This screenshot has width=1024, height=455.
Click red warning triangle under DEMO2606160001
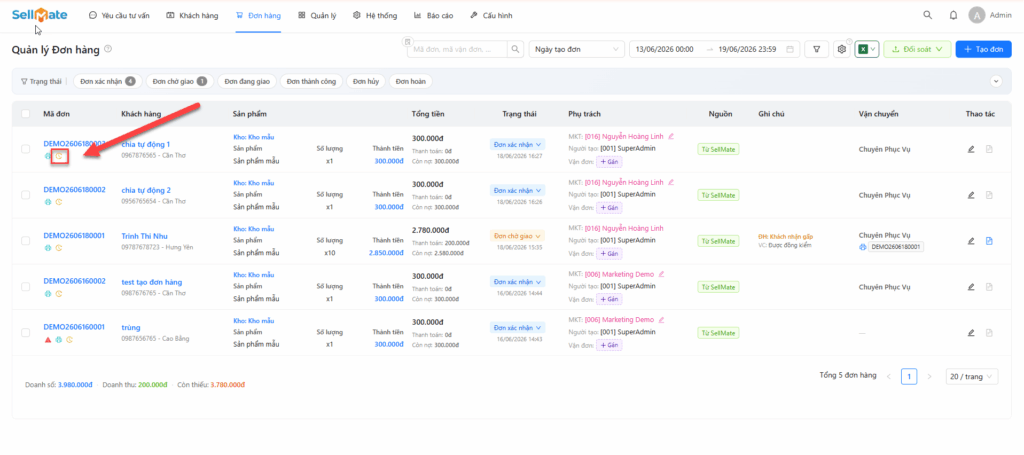pos(48,339)
